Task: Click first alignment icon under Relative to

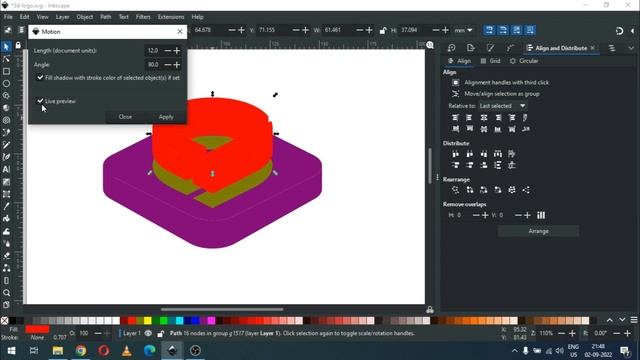Action: pyautogui.click(x=456, y=118)
